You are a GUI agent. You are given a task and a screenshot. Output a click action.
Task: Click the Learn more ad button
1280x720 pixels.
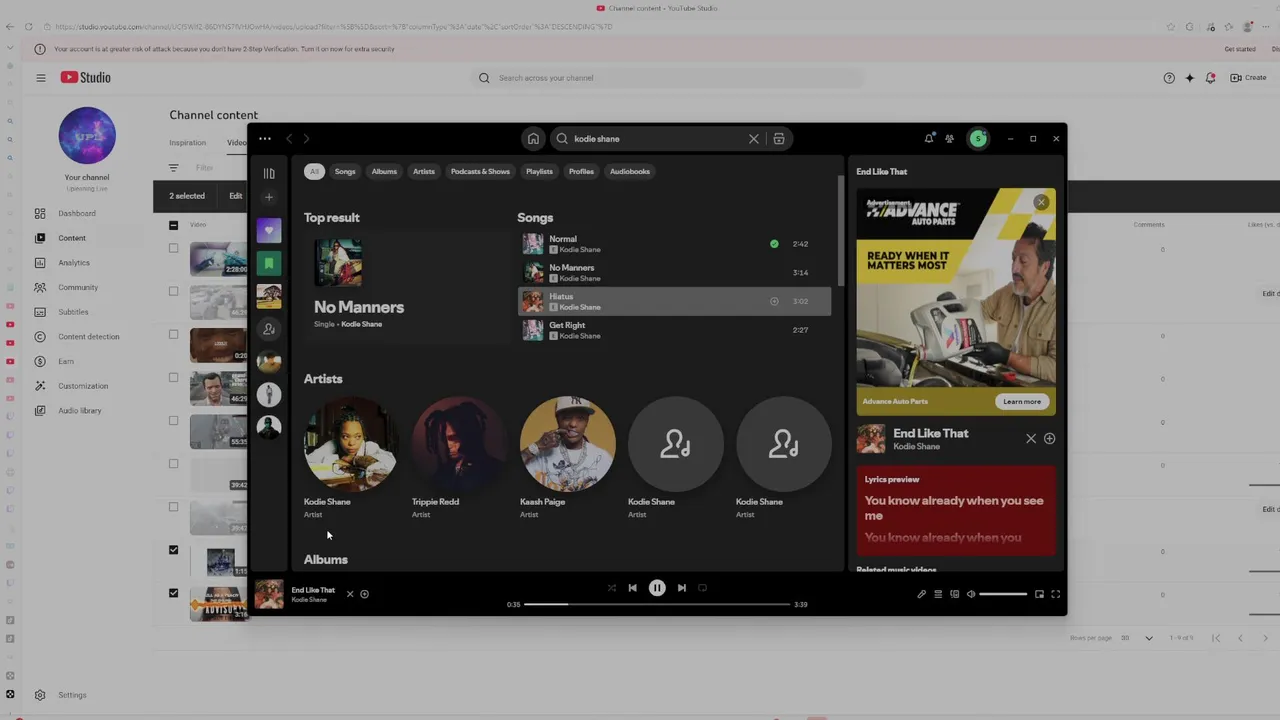(1022, 402)
